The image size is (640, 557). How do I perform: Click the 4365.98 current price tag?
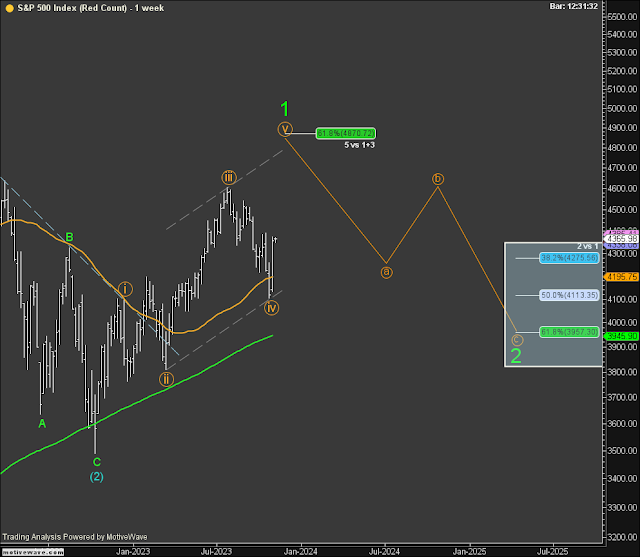coord(622,239)
